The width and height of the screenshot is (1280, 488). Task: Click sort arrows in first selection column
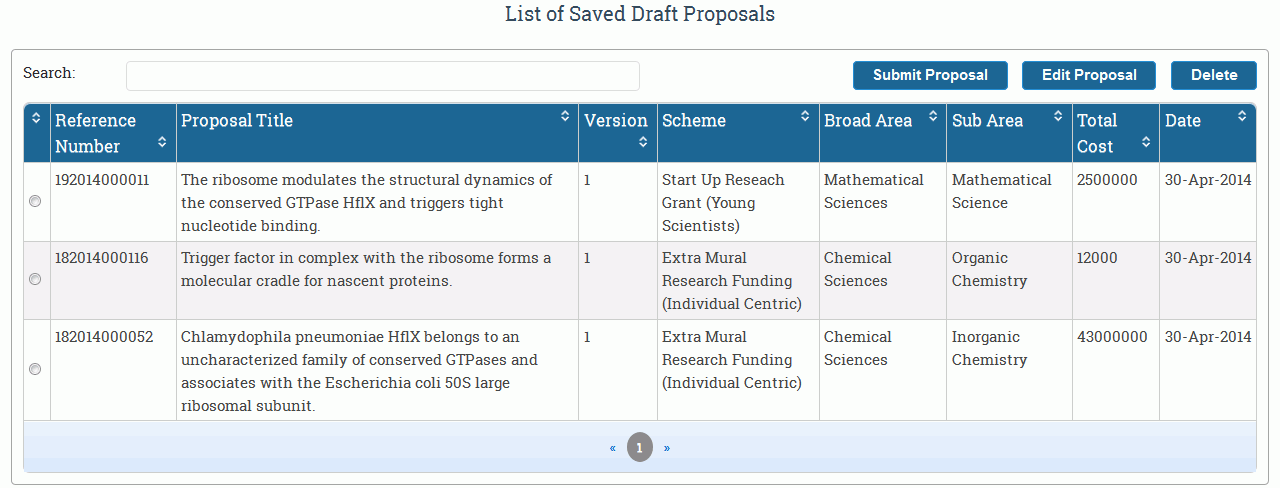click(x=36, y=118)
